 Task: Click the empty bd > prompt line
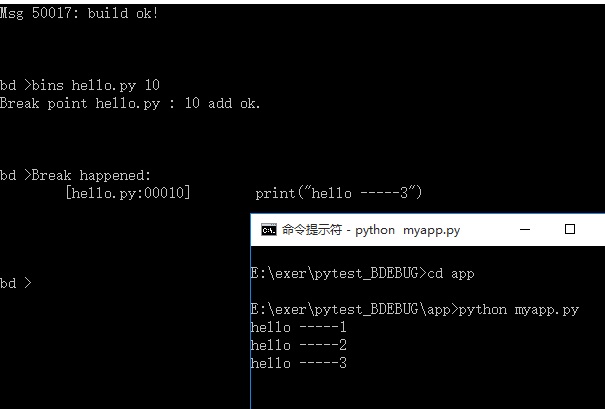pos(16,284)
